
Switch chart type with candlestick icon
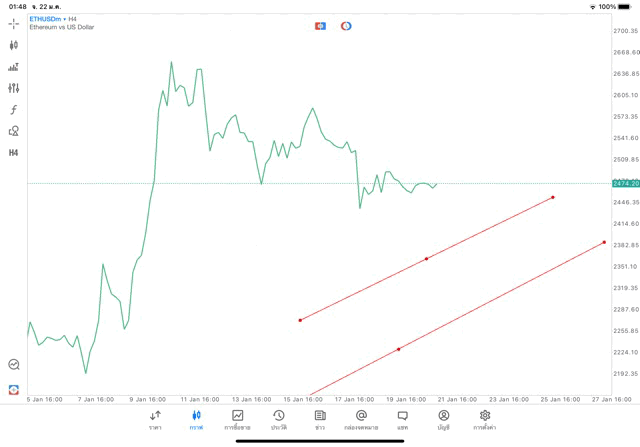(x=14, y=45)
